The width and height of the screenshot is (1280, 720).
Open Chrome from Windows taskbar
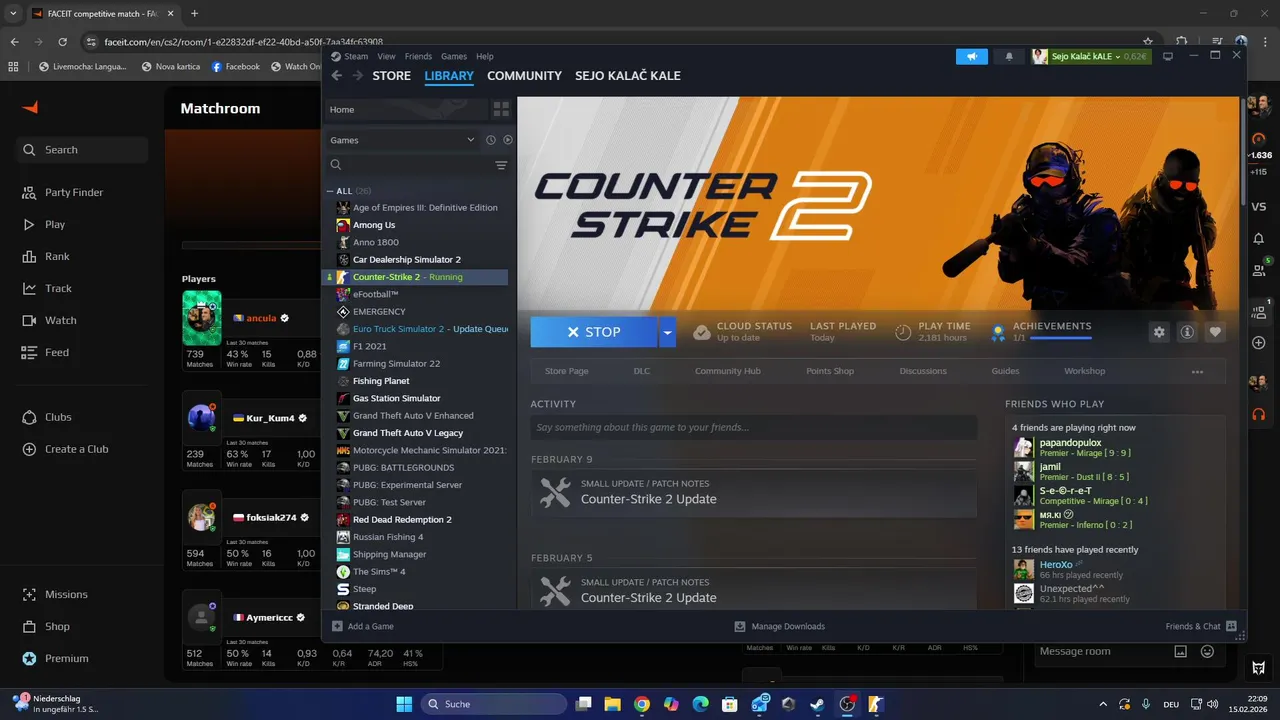click(x=642, y=704)
